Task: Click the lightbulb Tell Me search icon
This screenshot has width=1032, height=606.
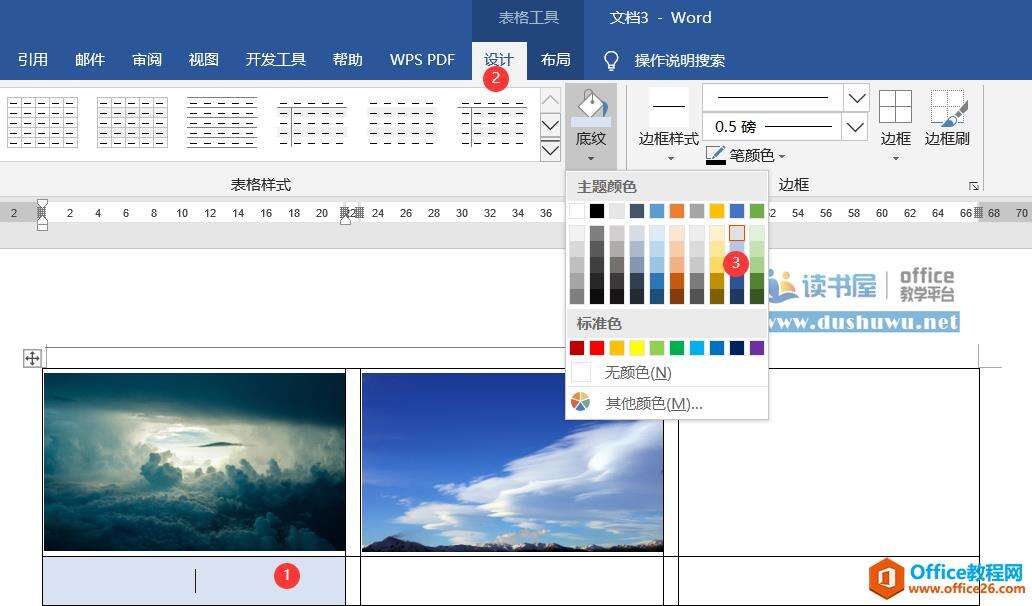Action: [611, 60]
